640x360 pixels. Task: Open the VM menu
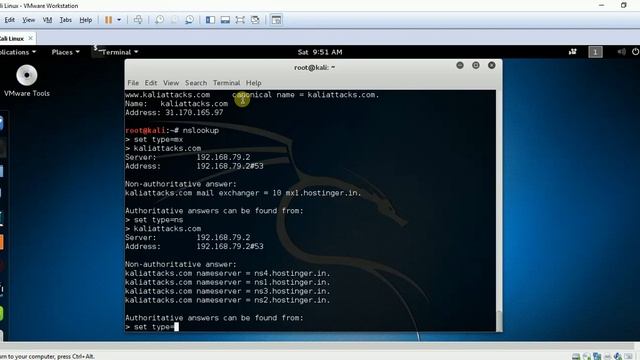pos(47,20)
